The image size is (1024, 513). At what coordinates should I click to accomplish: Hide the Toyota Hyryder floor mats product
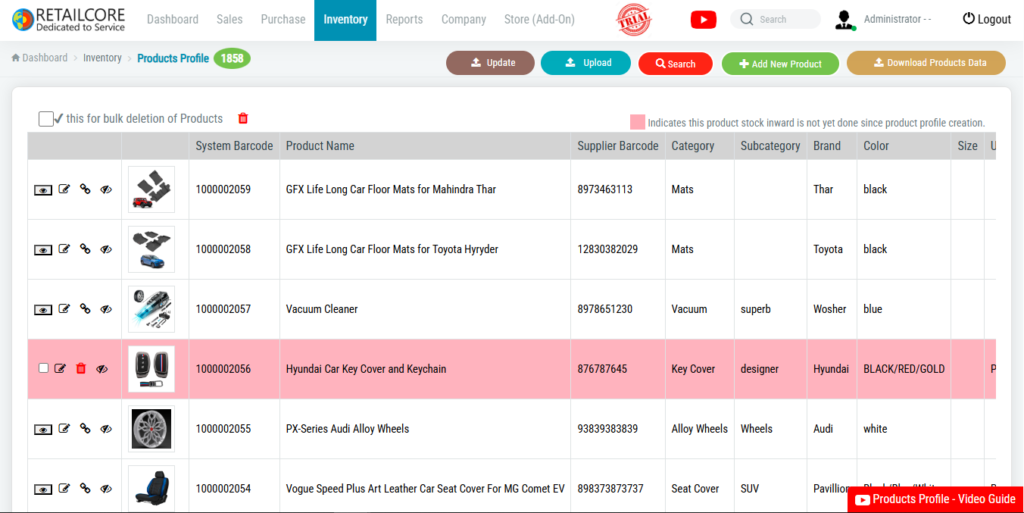coord(106,249)
